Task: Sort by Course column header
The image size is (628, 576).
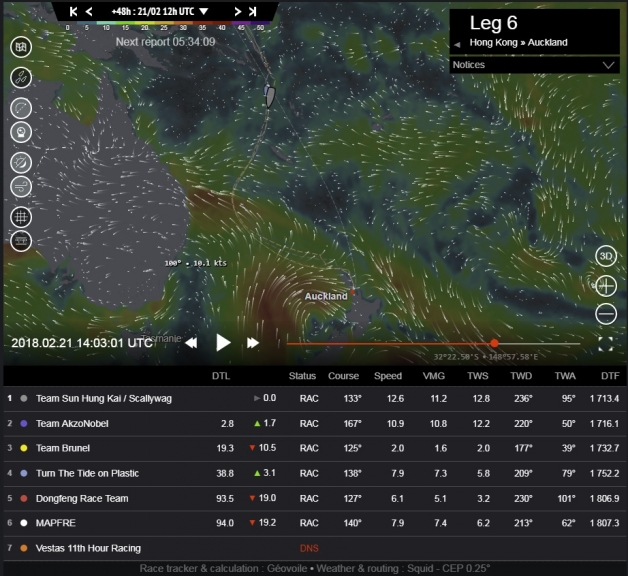Action: [343, 376]
